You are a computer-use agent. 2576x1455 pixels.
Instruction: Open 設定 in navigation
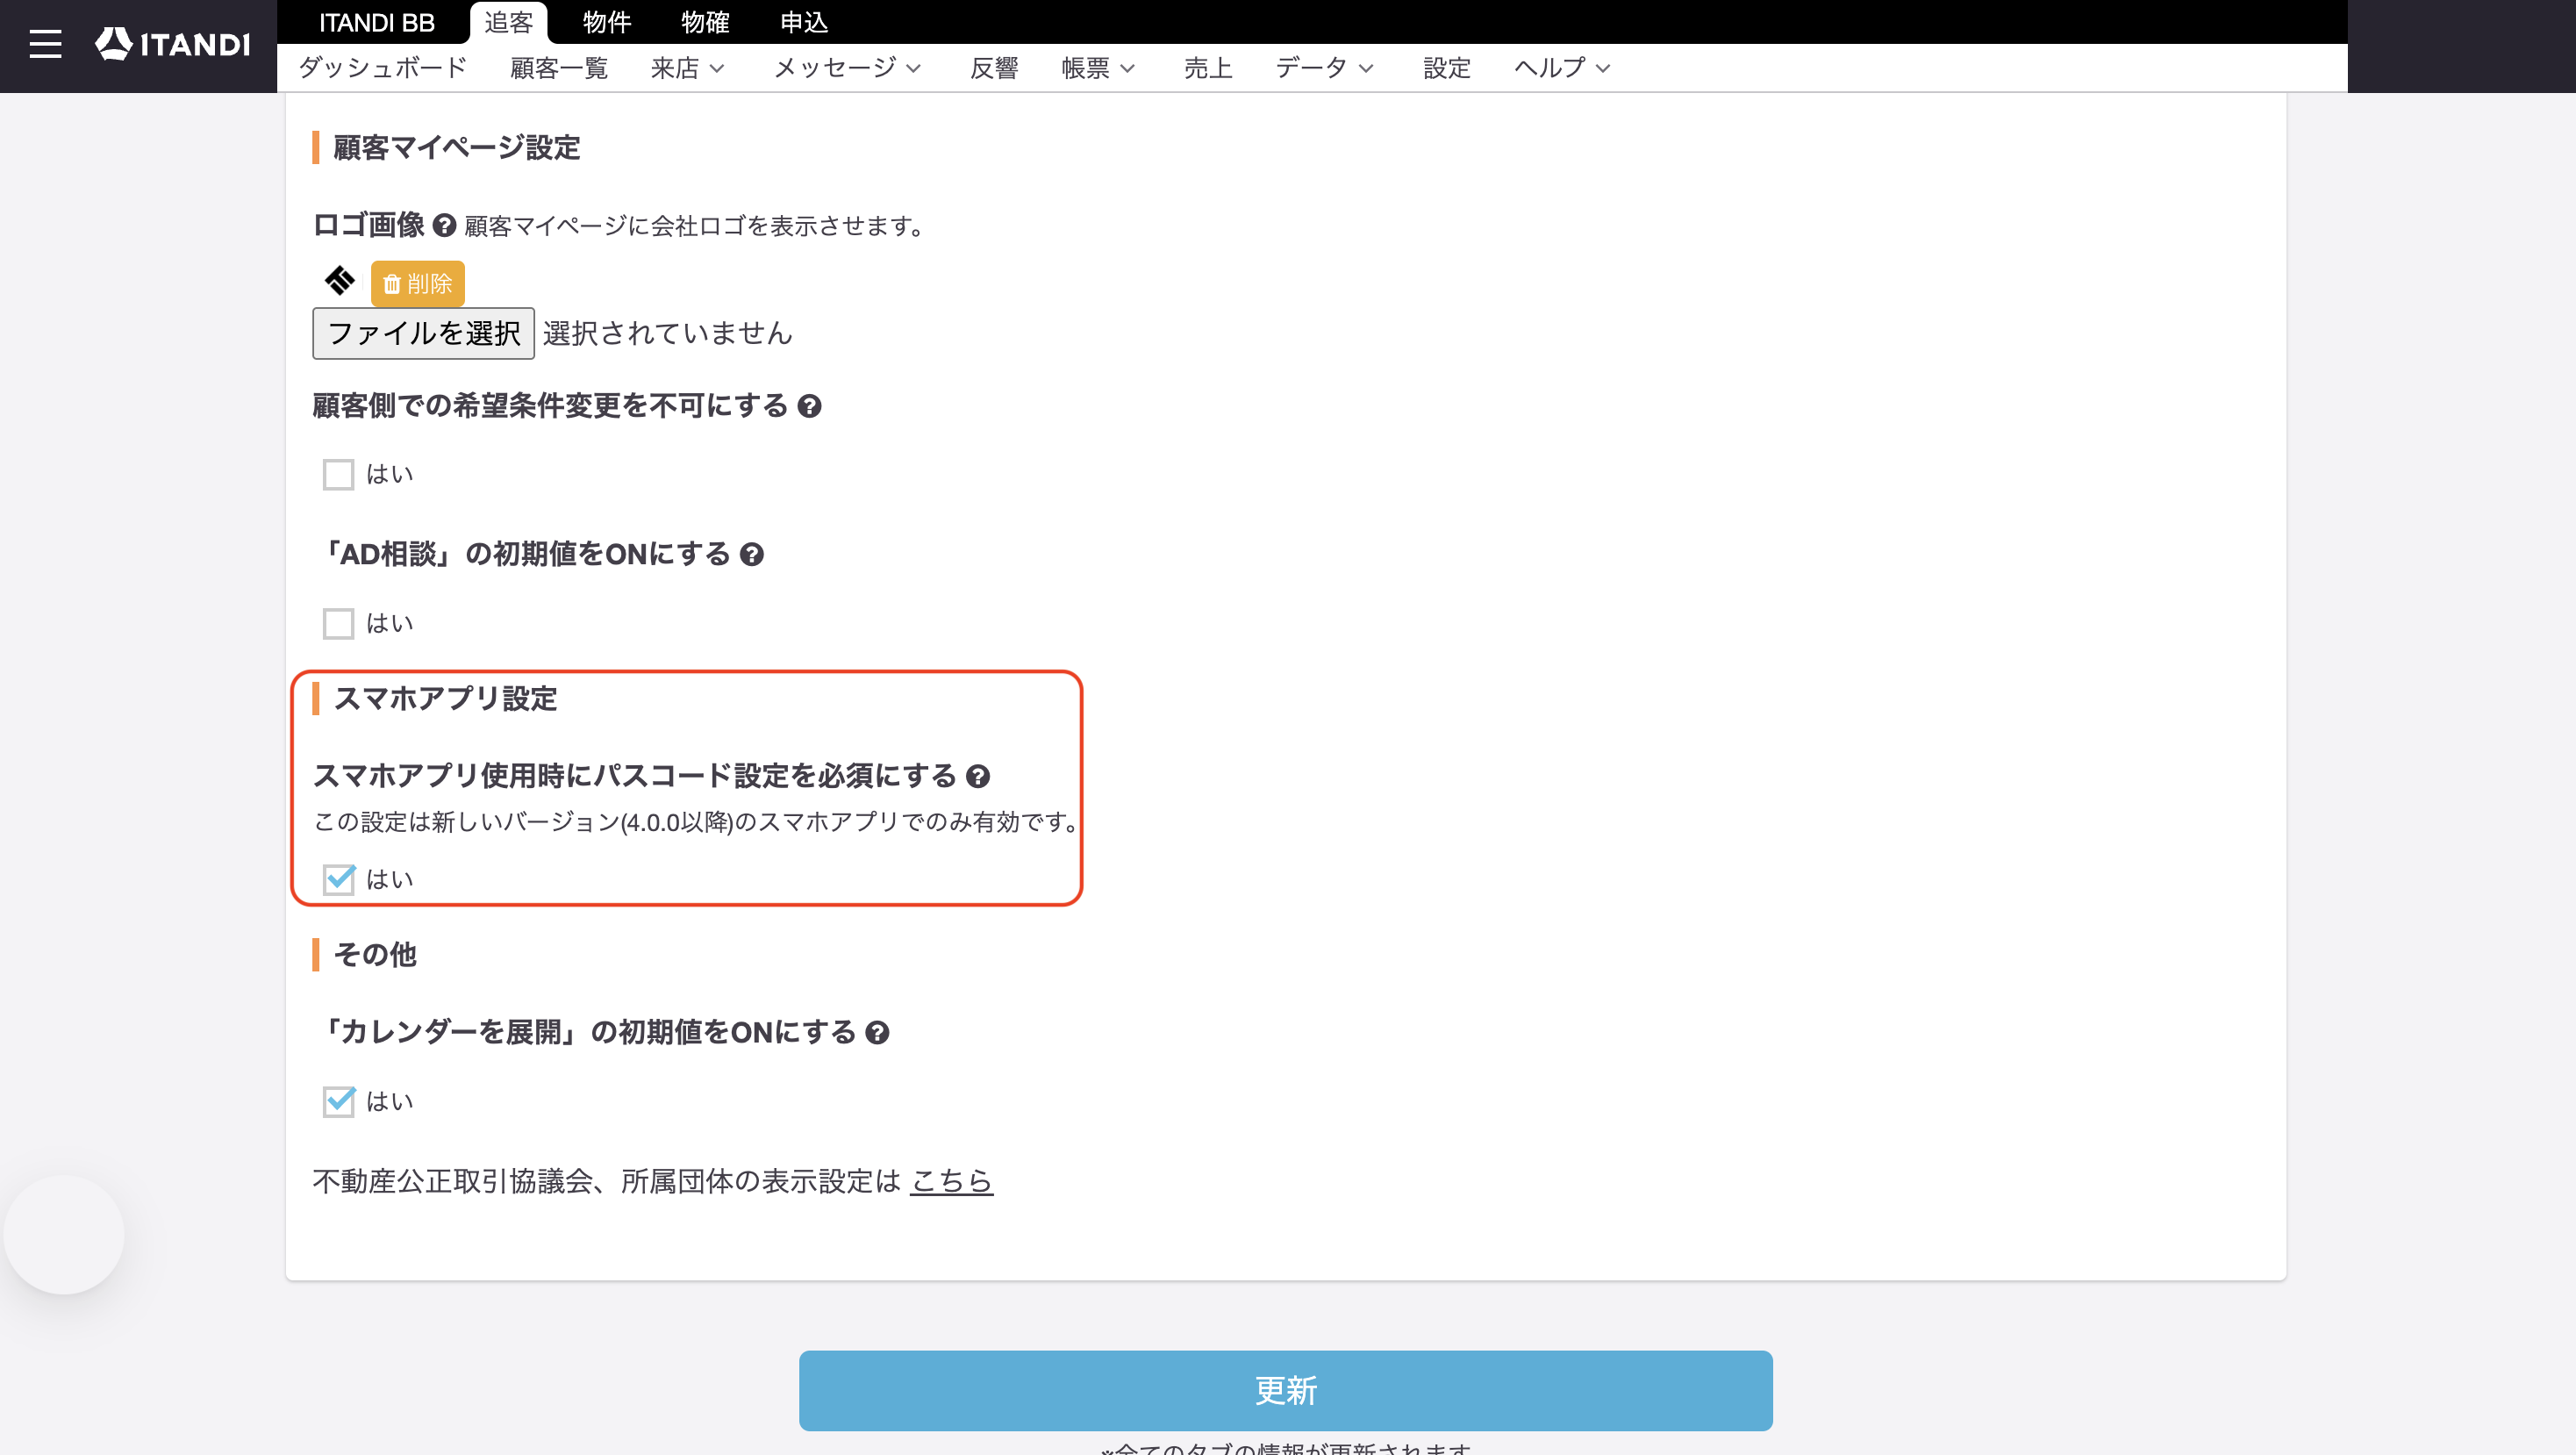[1447, 68]
